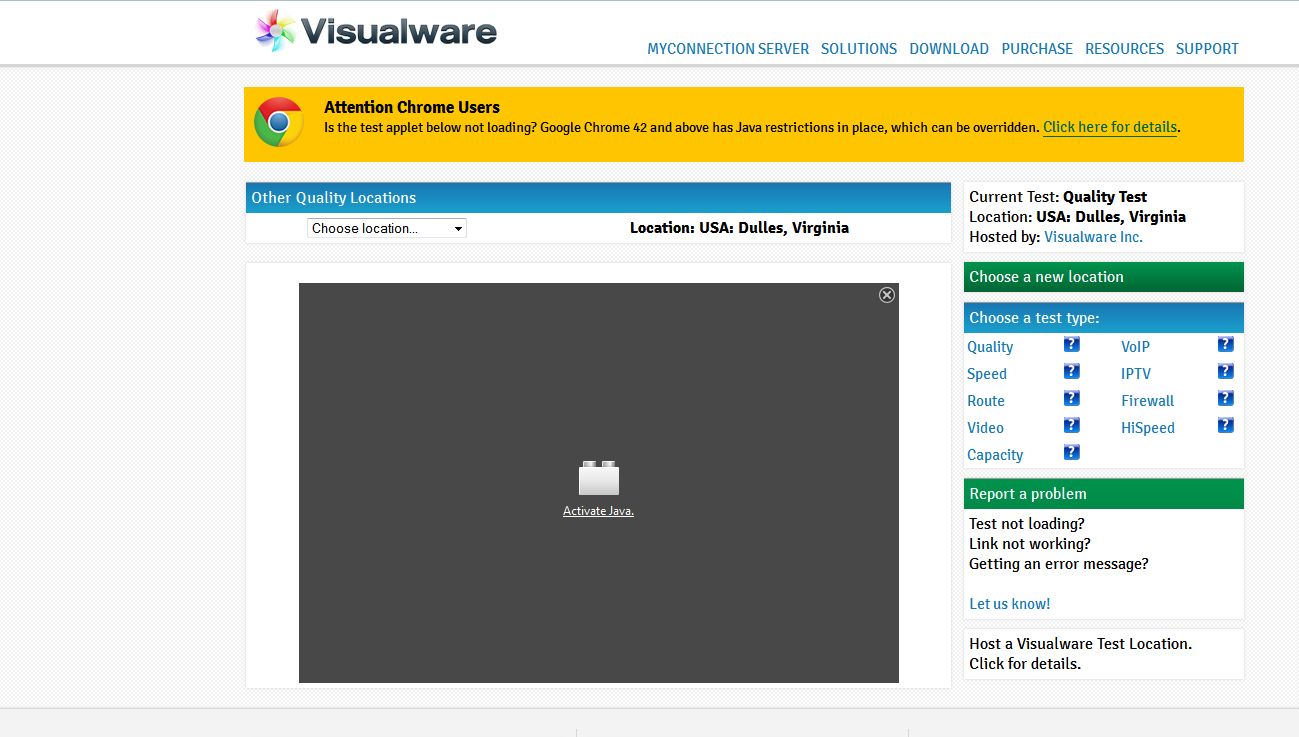Click the Attention Chrome Users heading
This screenshot has width=1299, height=737.
(412, 107)
